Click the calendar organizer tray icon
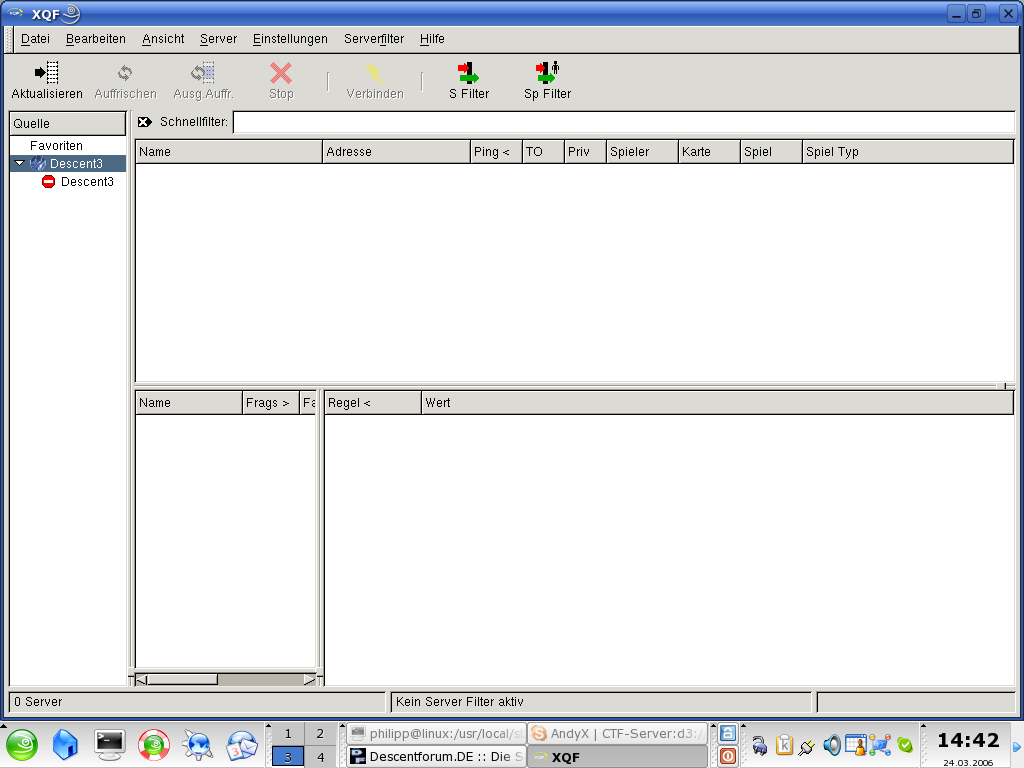Viewport: 1024px width, 768px height. (x=856, y=744)
